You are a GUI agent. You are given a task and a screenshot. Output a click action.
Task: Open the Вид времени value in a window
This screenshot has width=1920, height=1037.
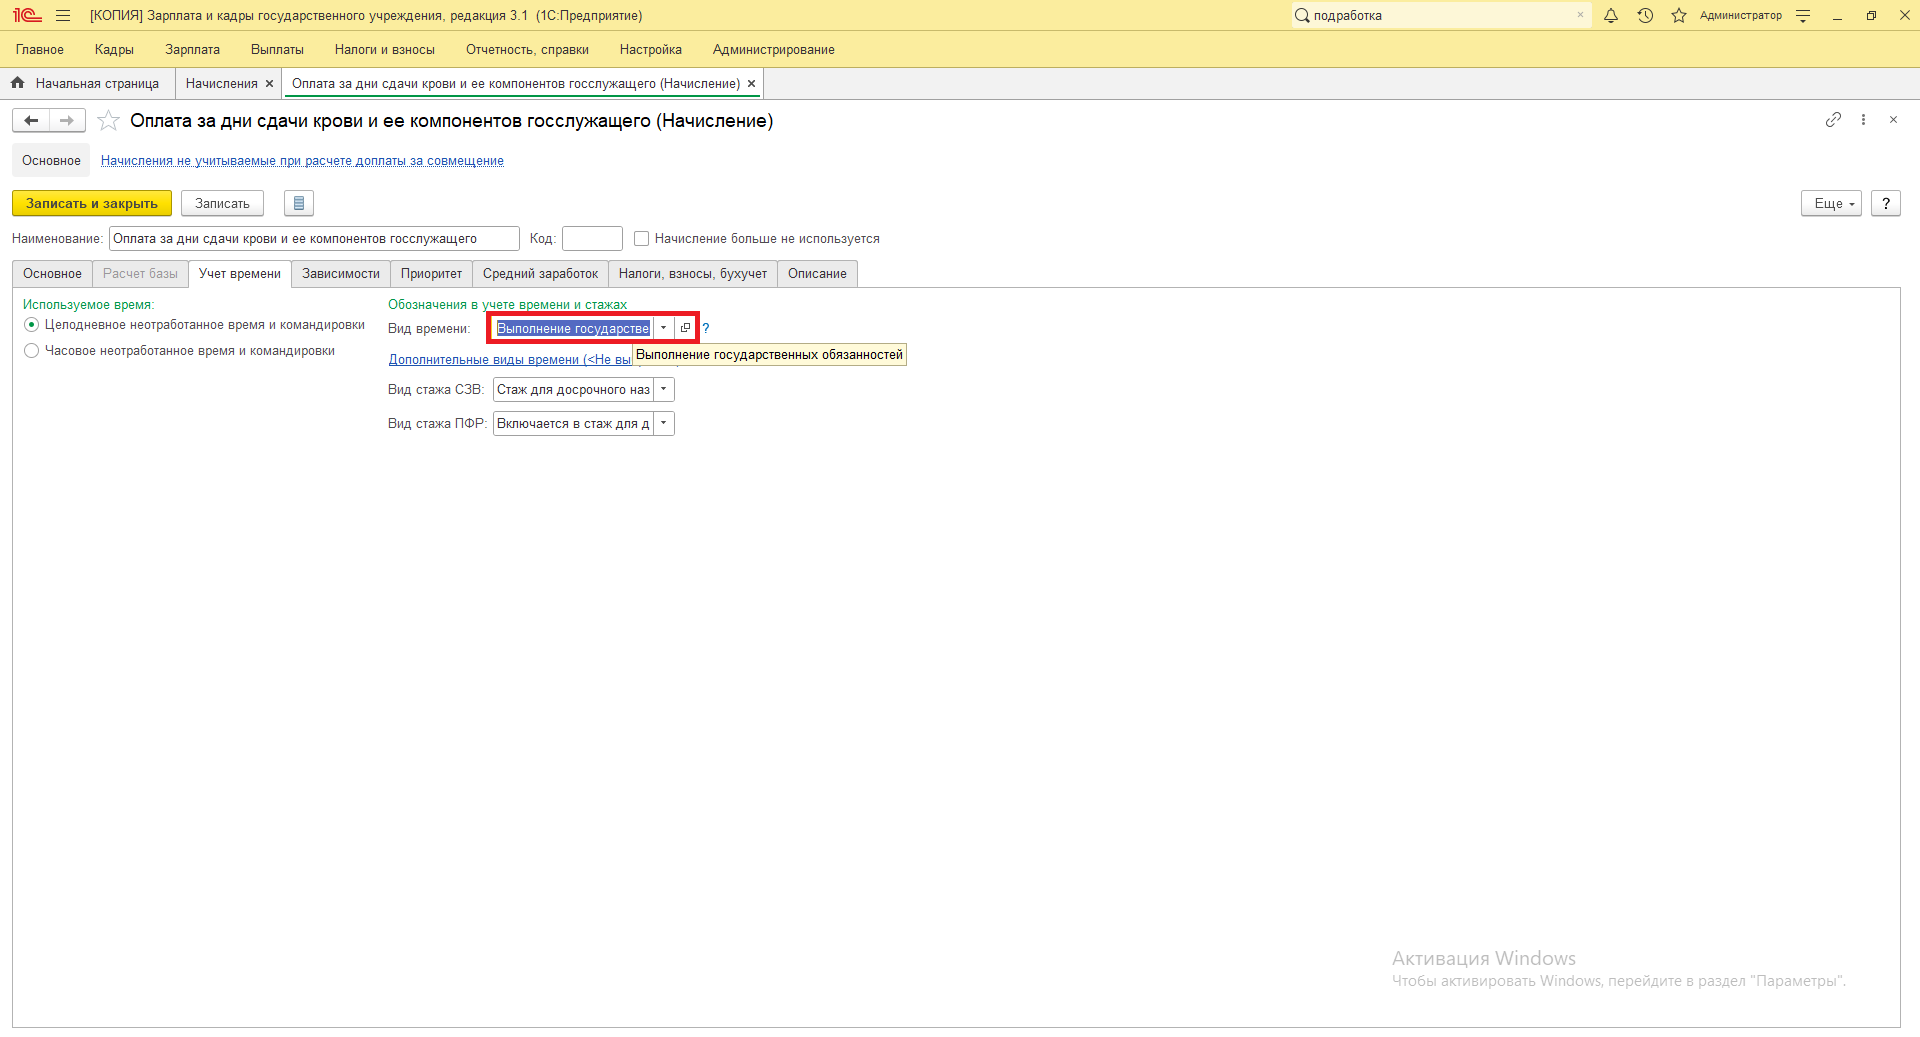[685, 328]
